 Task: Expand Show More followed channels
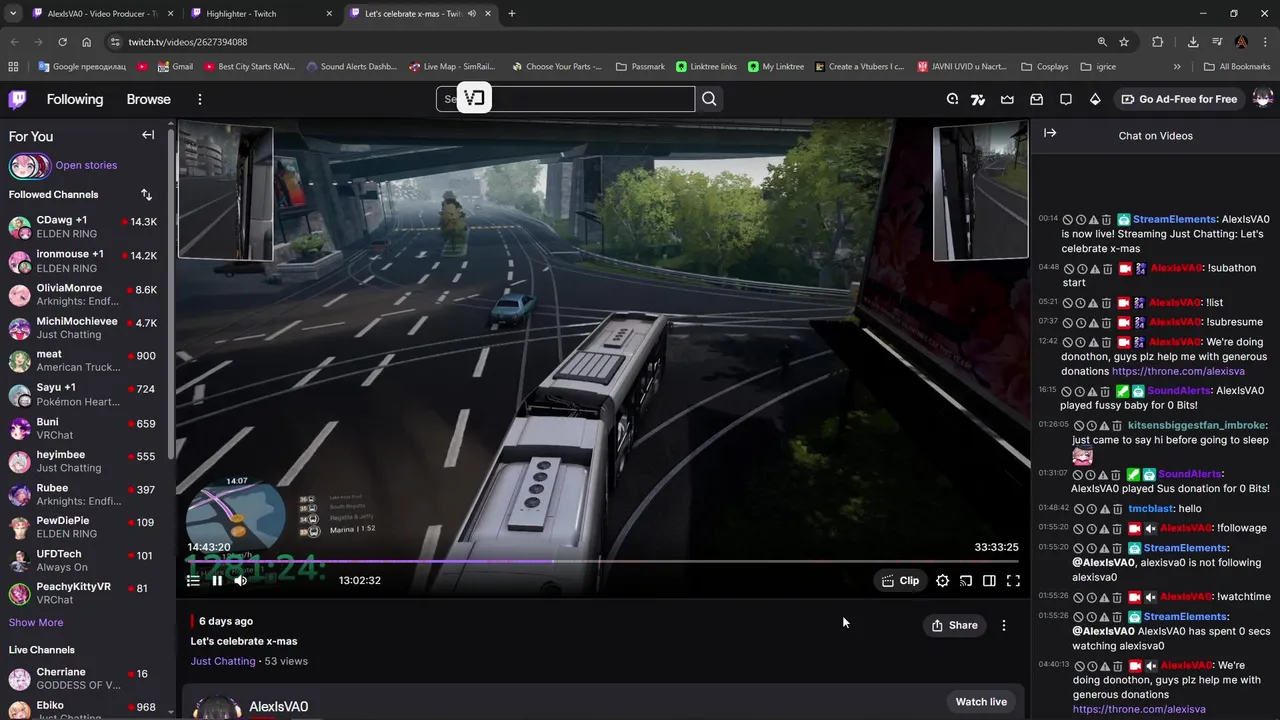(36, 622)
